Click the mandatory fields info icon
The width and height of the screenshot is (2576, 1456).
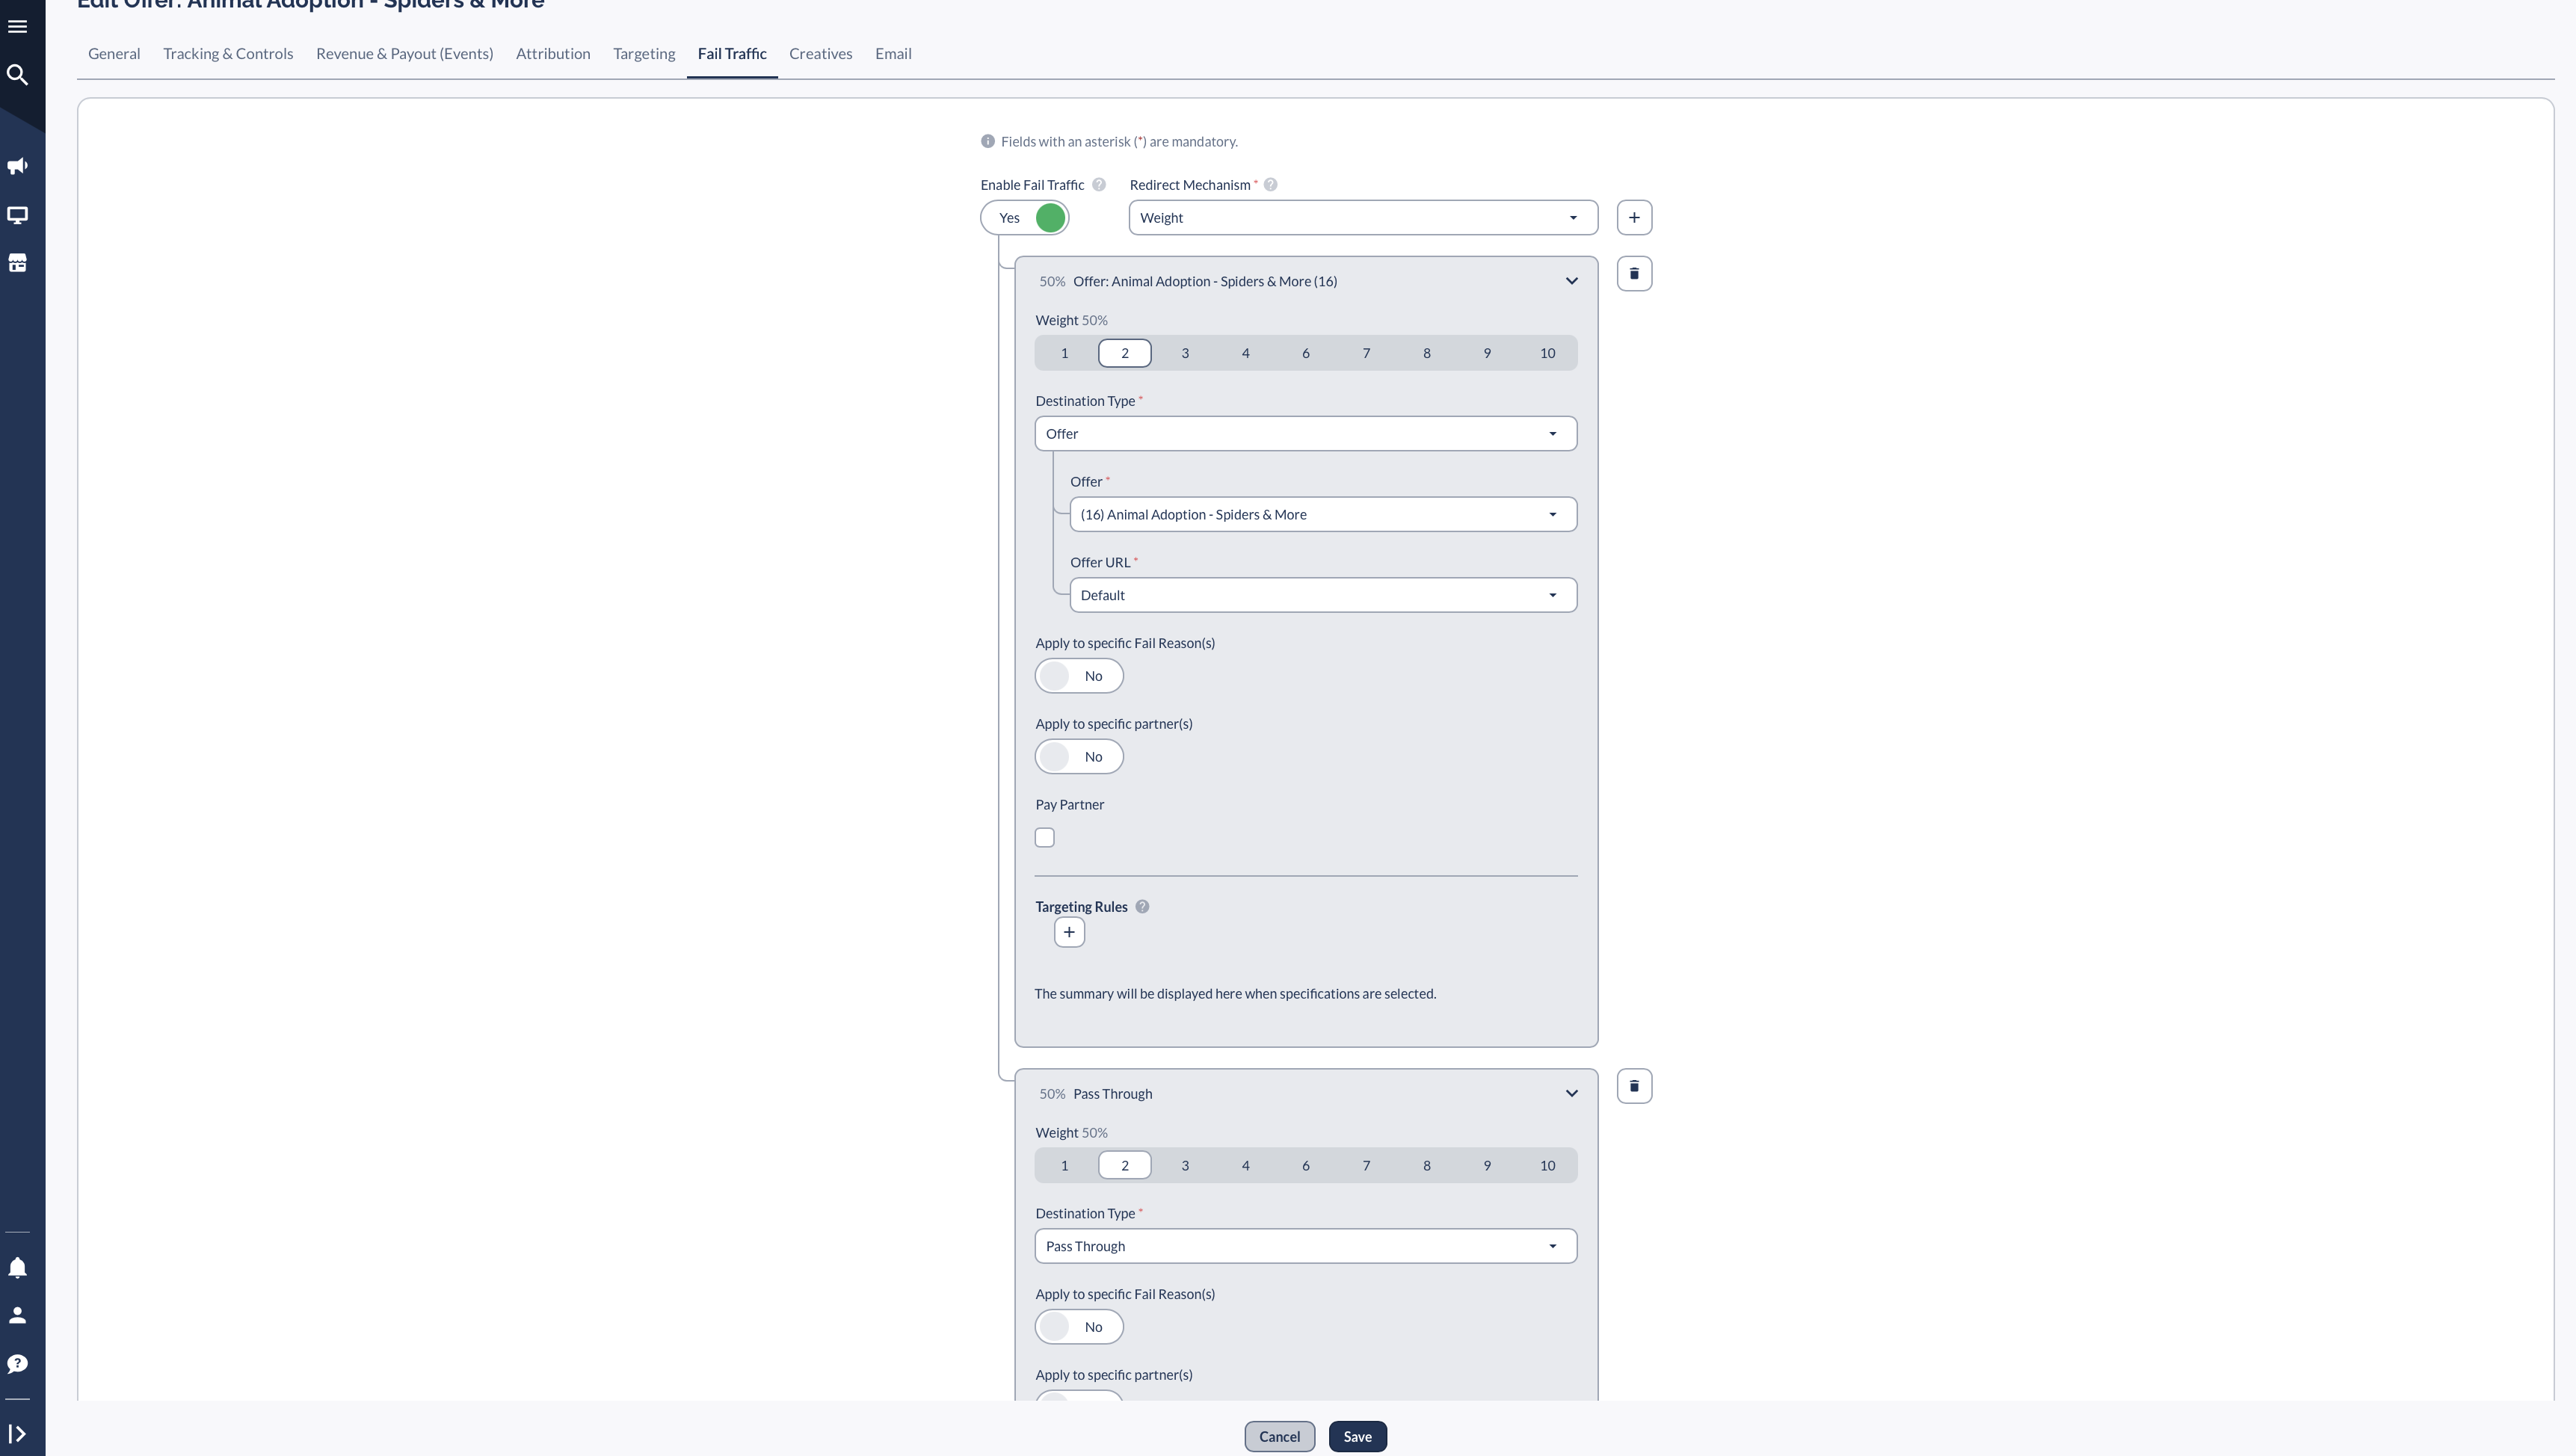(988, 142)
